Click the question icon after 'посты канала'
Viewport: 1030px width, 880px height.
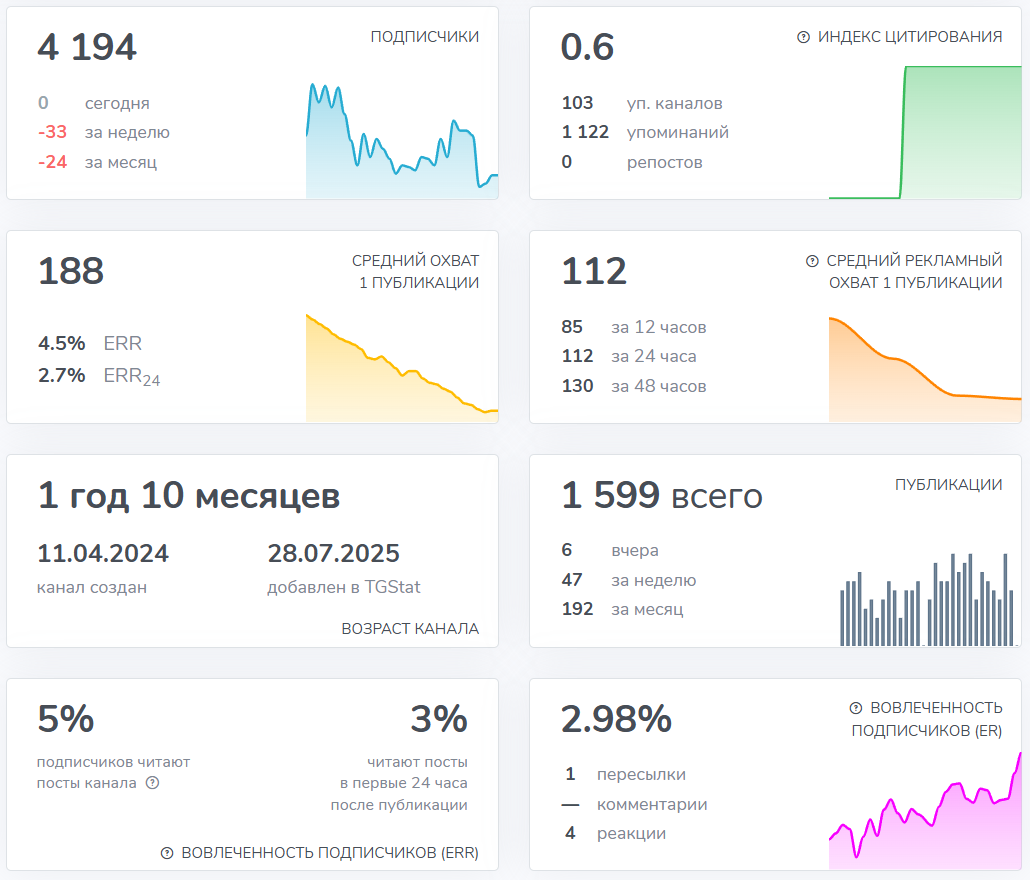point(152,783)
